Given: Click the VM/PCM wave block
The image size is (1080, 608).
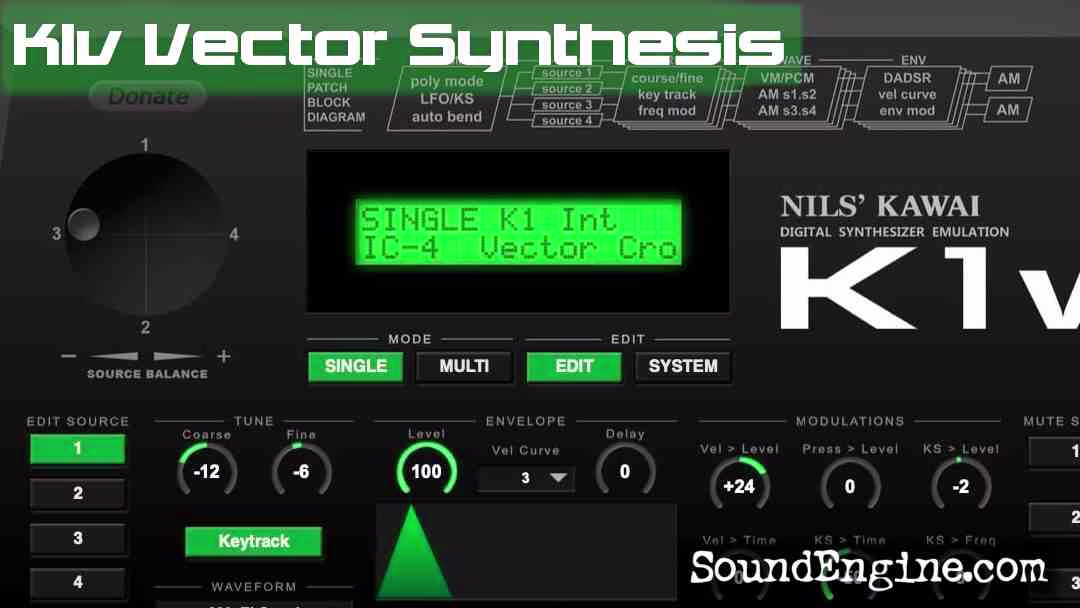Looking at the screenshot, I should tap(787, 94).
